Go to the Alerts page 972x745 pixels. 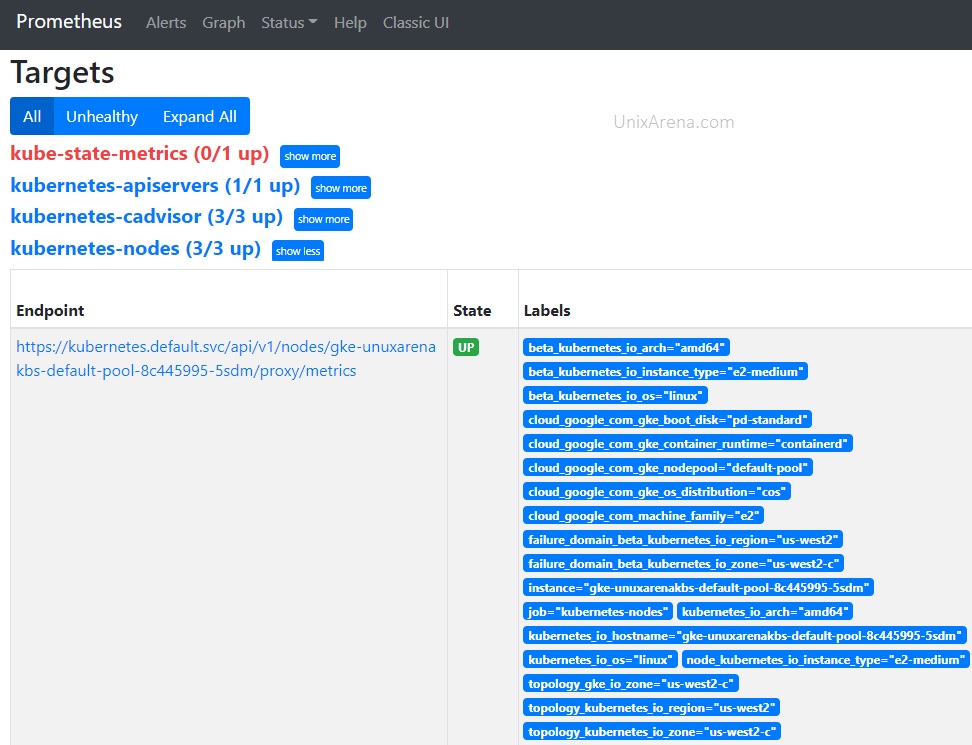(x=166, y=23)
